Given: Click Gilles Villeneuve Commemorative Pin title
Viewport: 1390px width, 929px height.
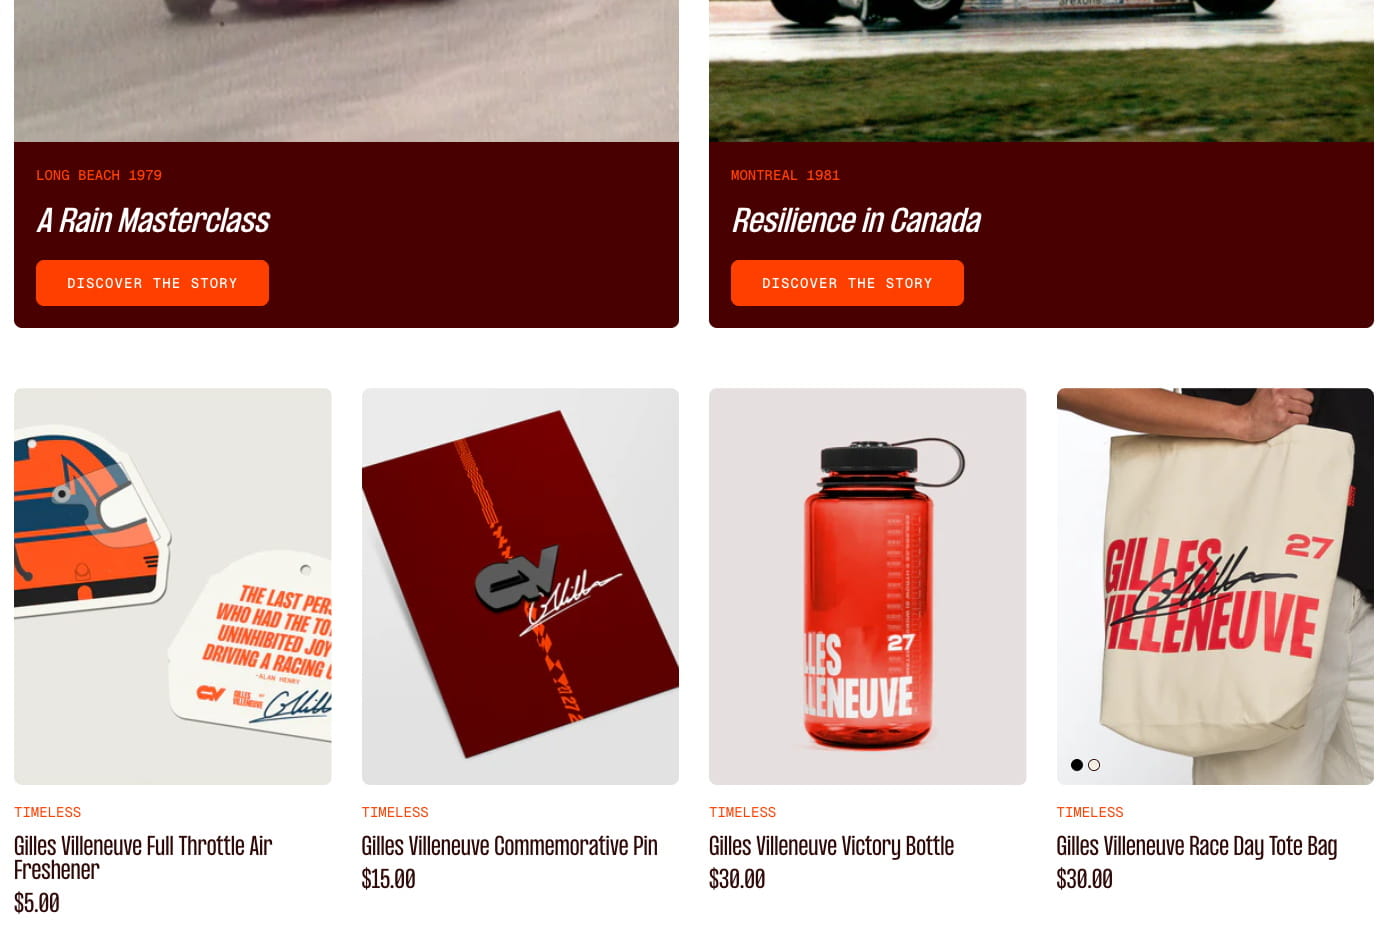Looking at the screenshot, I should pos(509,846).
